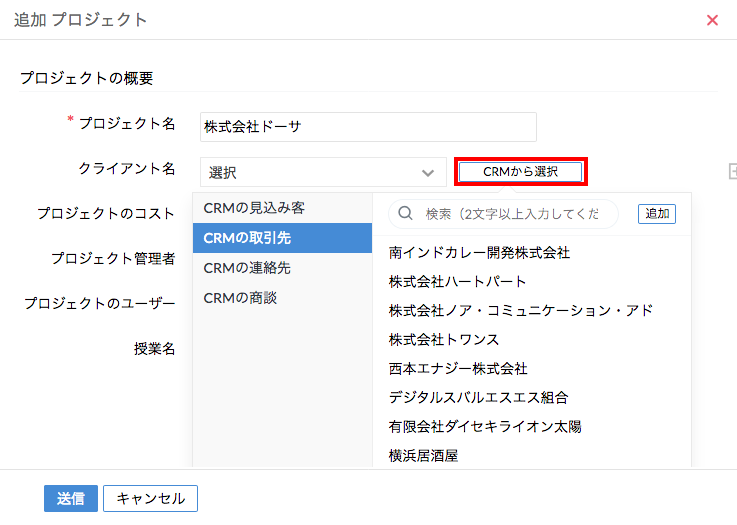Click the CRMから選択 button

[x=520, y=172]
